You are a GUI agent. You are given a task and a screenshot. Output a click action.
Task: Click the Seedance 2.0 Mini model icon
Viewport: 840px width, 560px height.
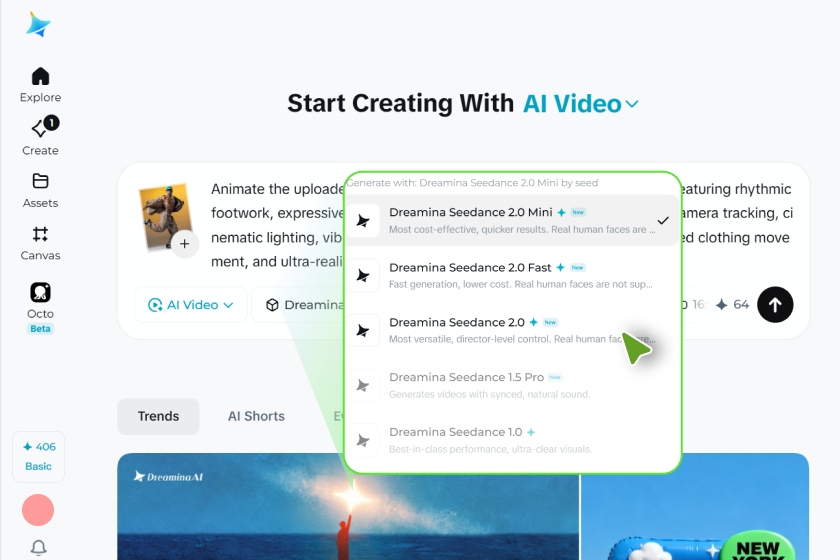click(x=363, y=220)
